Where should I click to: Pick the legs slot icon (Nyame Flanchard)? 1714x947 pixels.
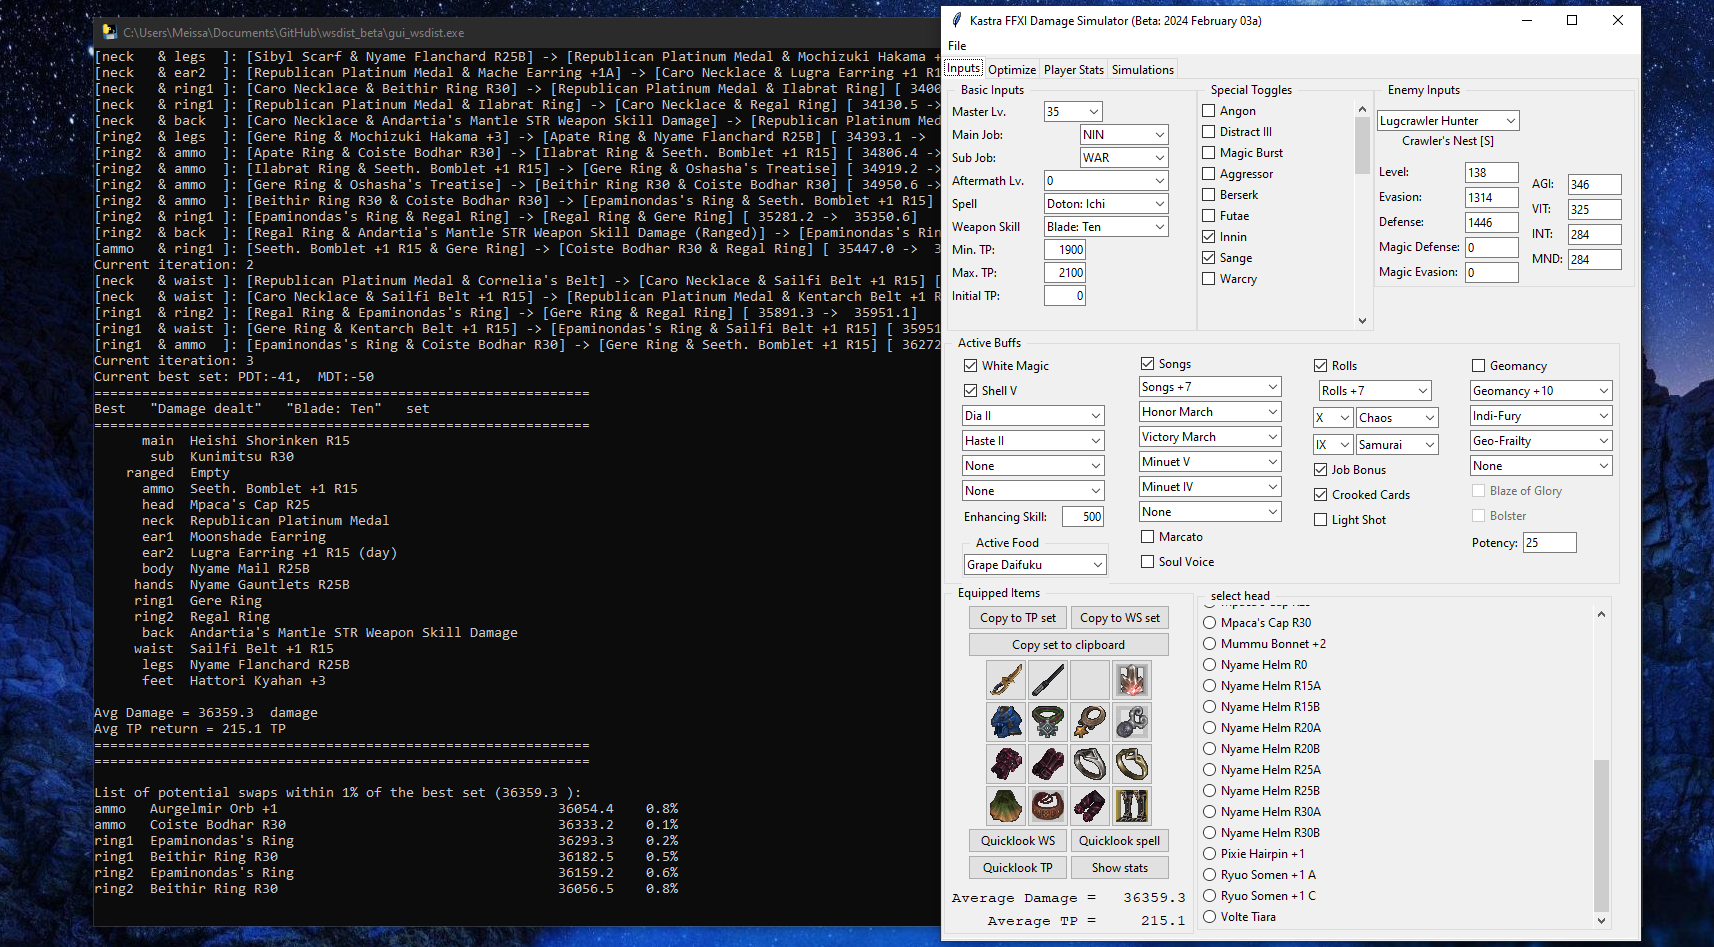(x=1090, y=806)
